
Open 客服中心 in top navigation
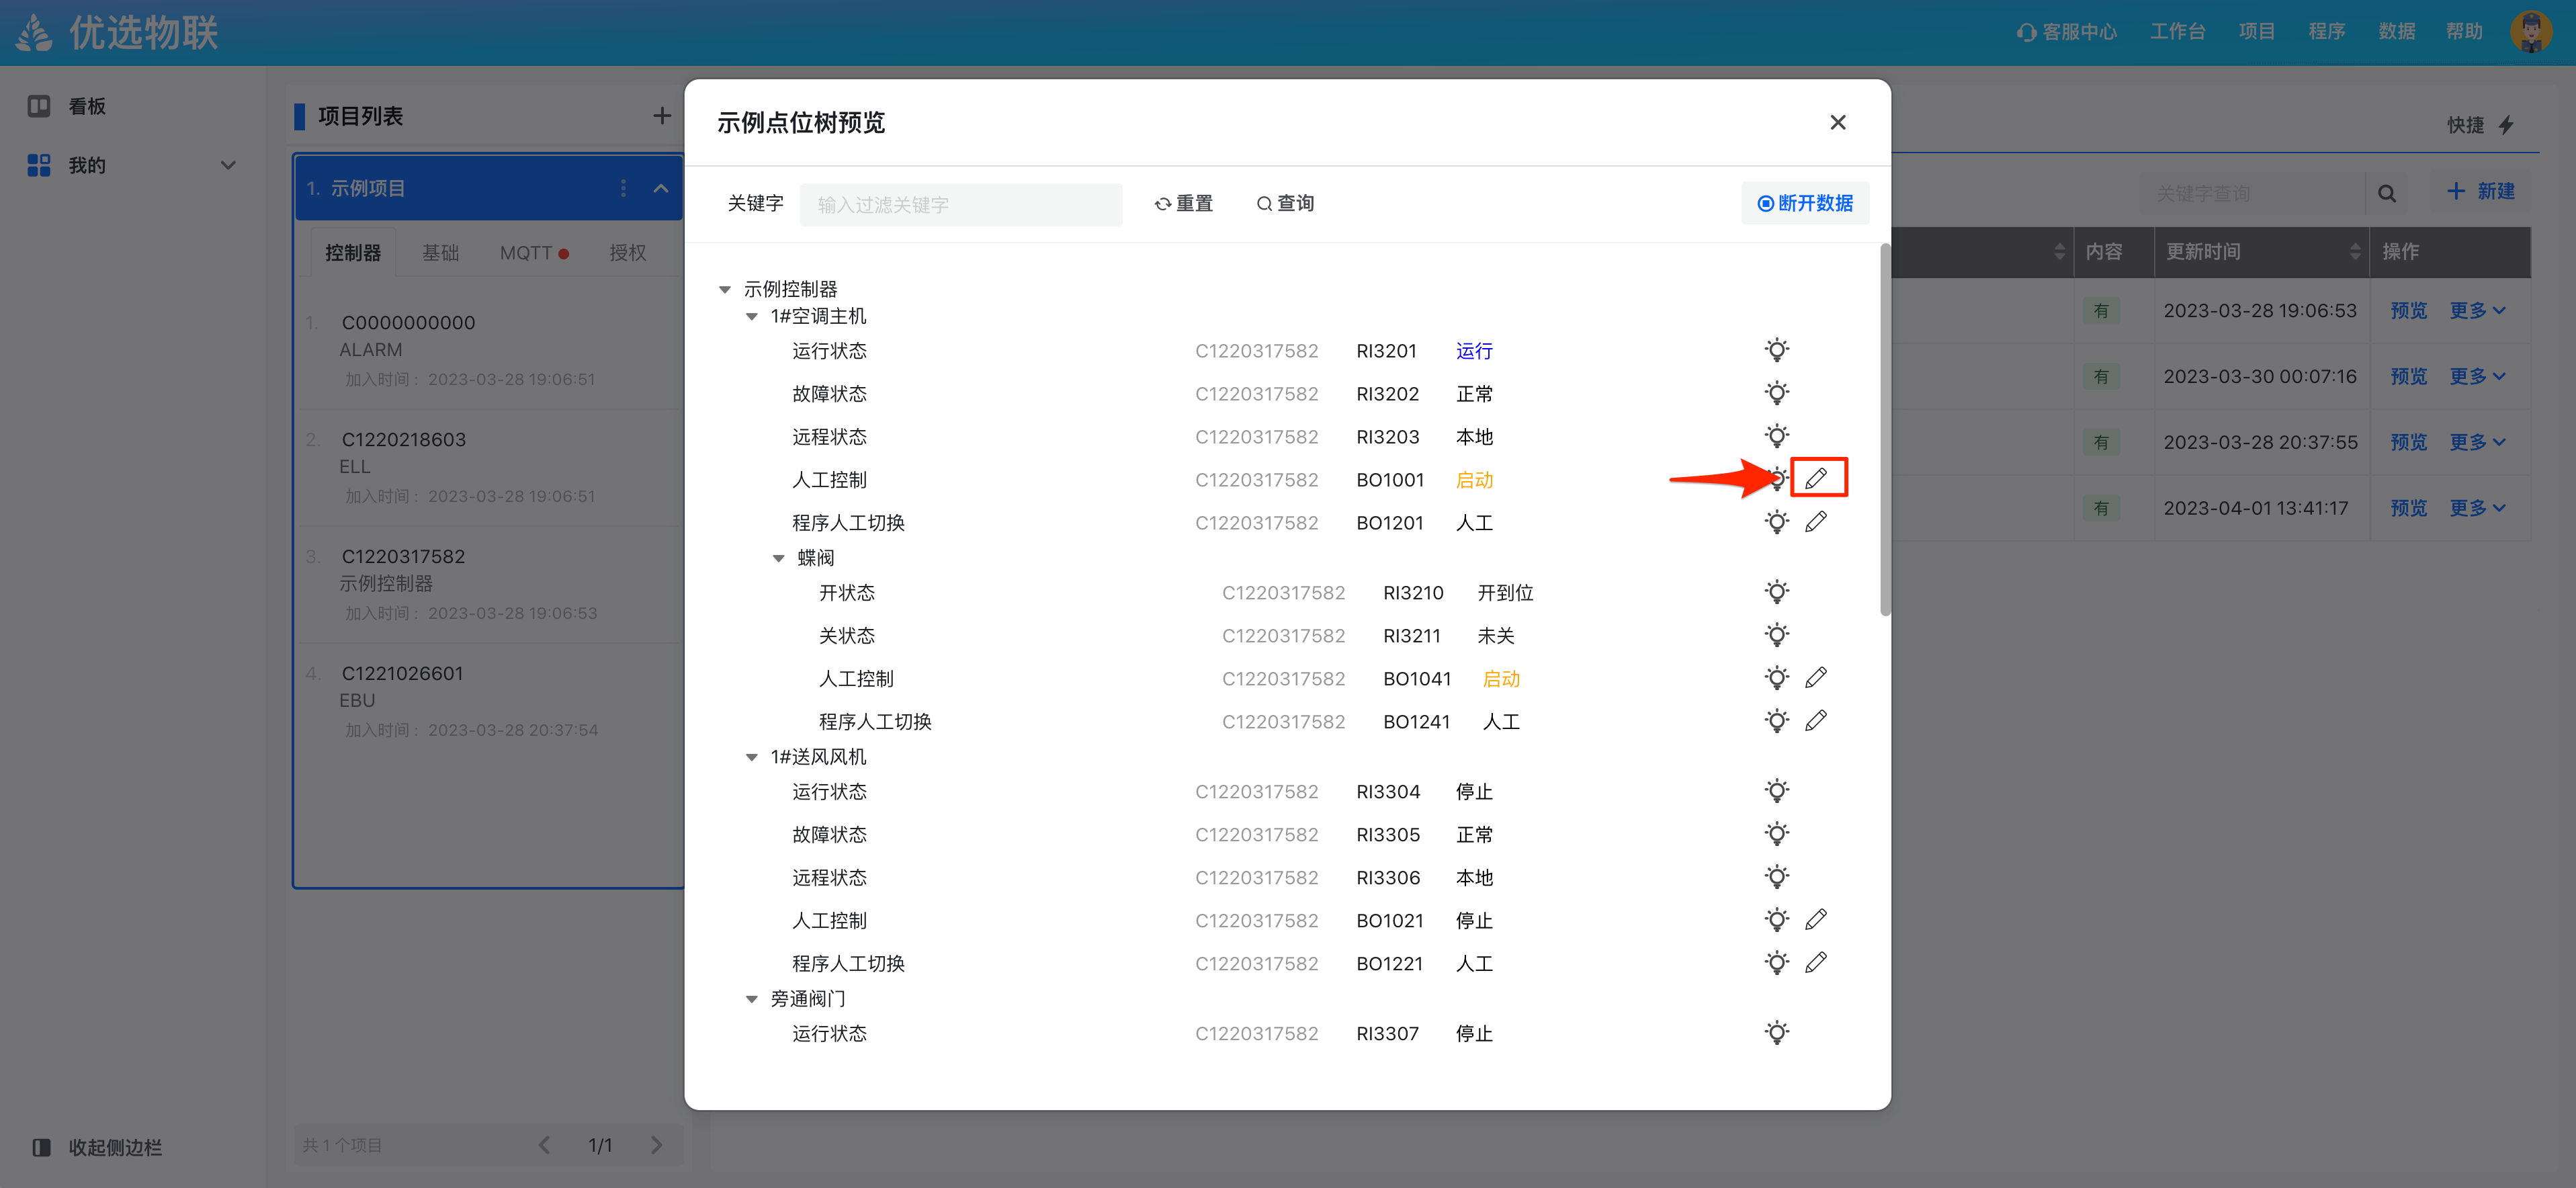(x=2066, y=32)
